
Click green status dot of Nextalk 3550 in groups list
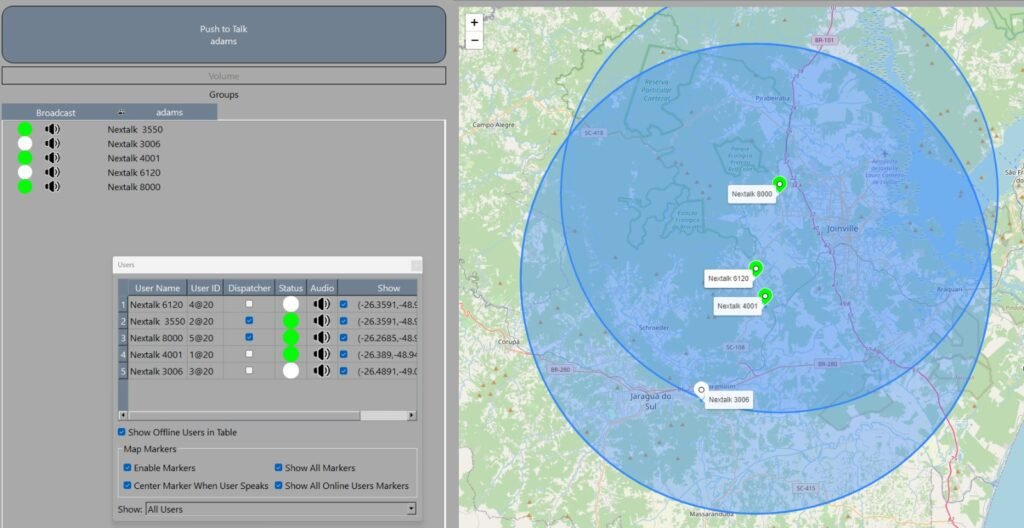click(x=25, y=129)
